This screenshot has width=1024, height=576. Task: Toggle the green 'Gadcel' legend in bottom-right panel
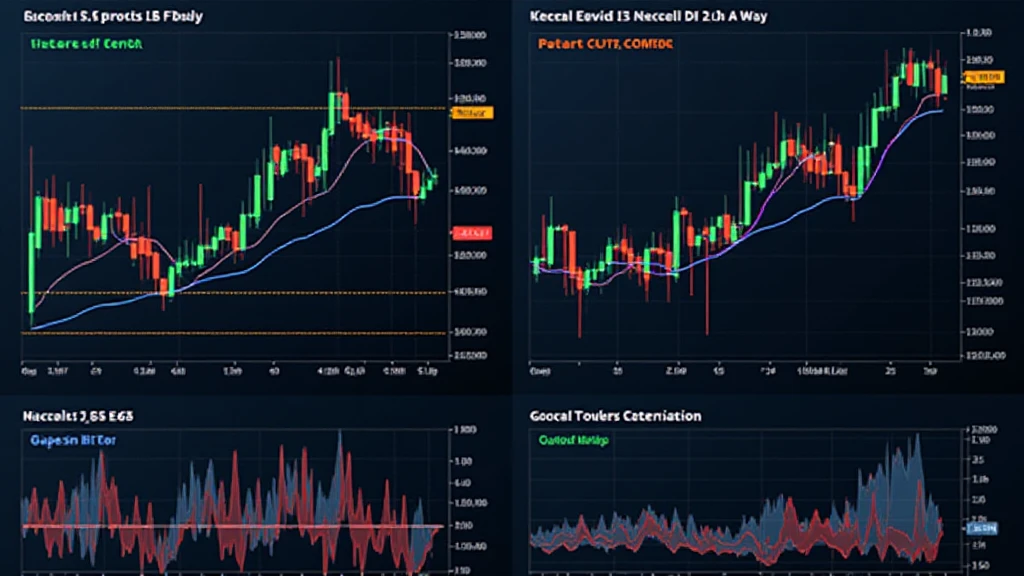point(573,439)
